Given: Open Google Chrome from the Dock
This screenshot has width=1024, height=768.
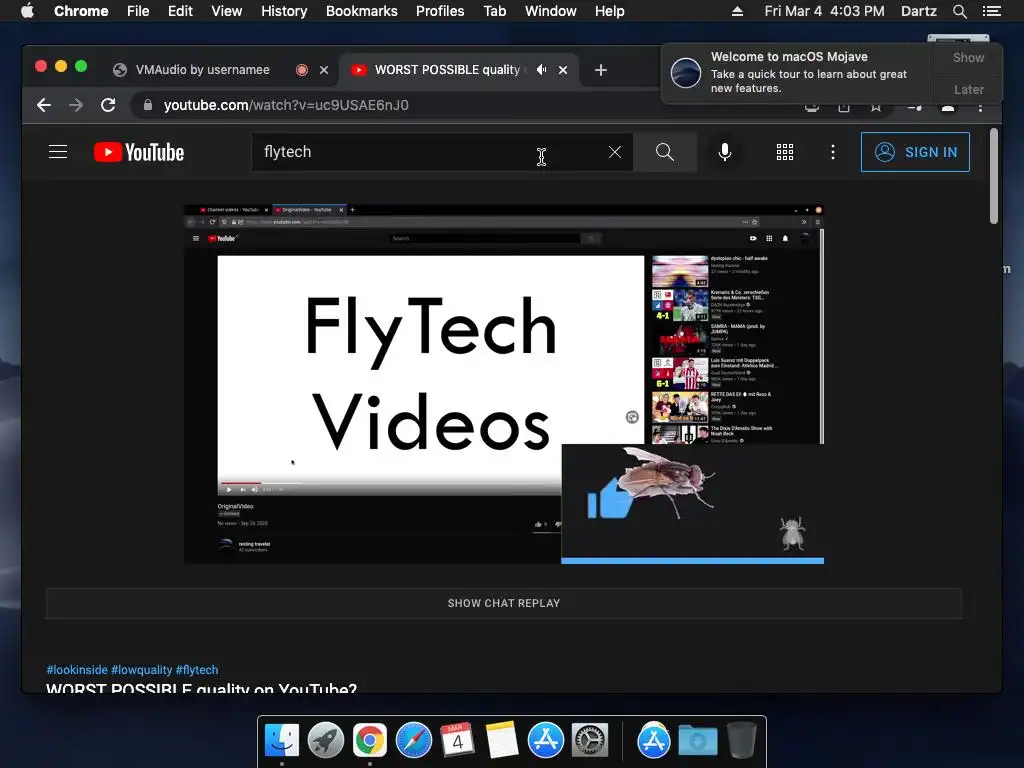Looking at the screenshot, I should click(370, 741).
